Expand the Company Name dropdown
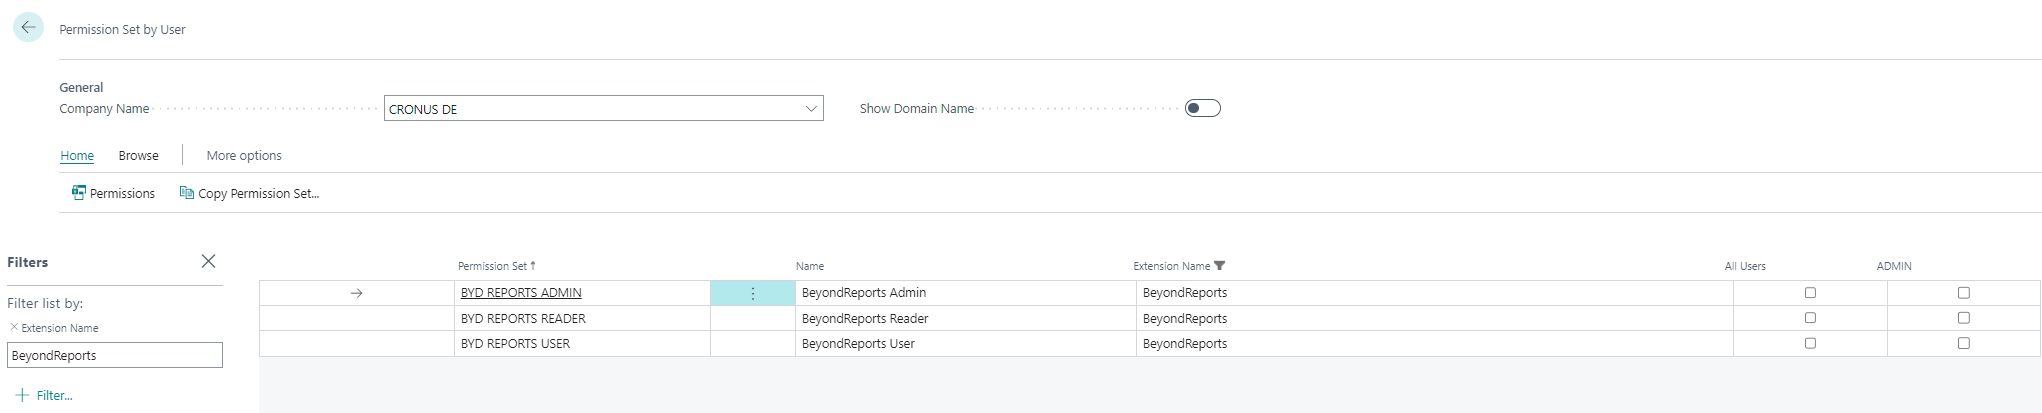The width and height of the screenshot is (2042, 413). point(811,109)
